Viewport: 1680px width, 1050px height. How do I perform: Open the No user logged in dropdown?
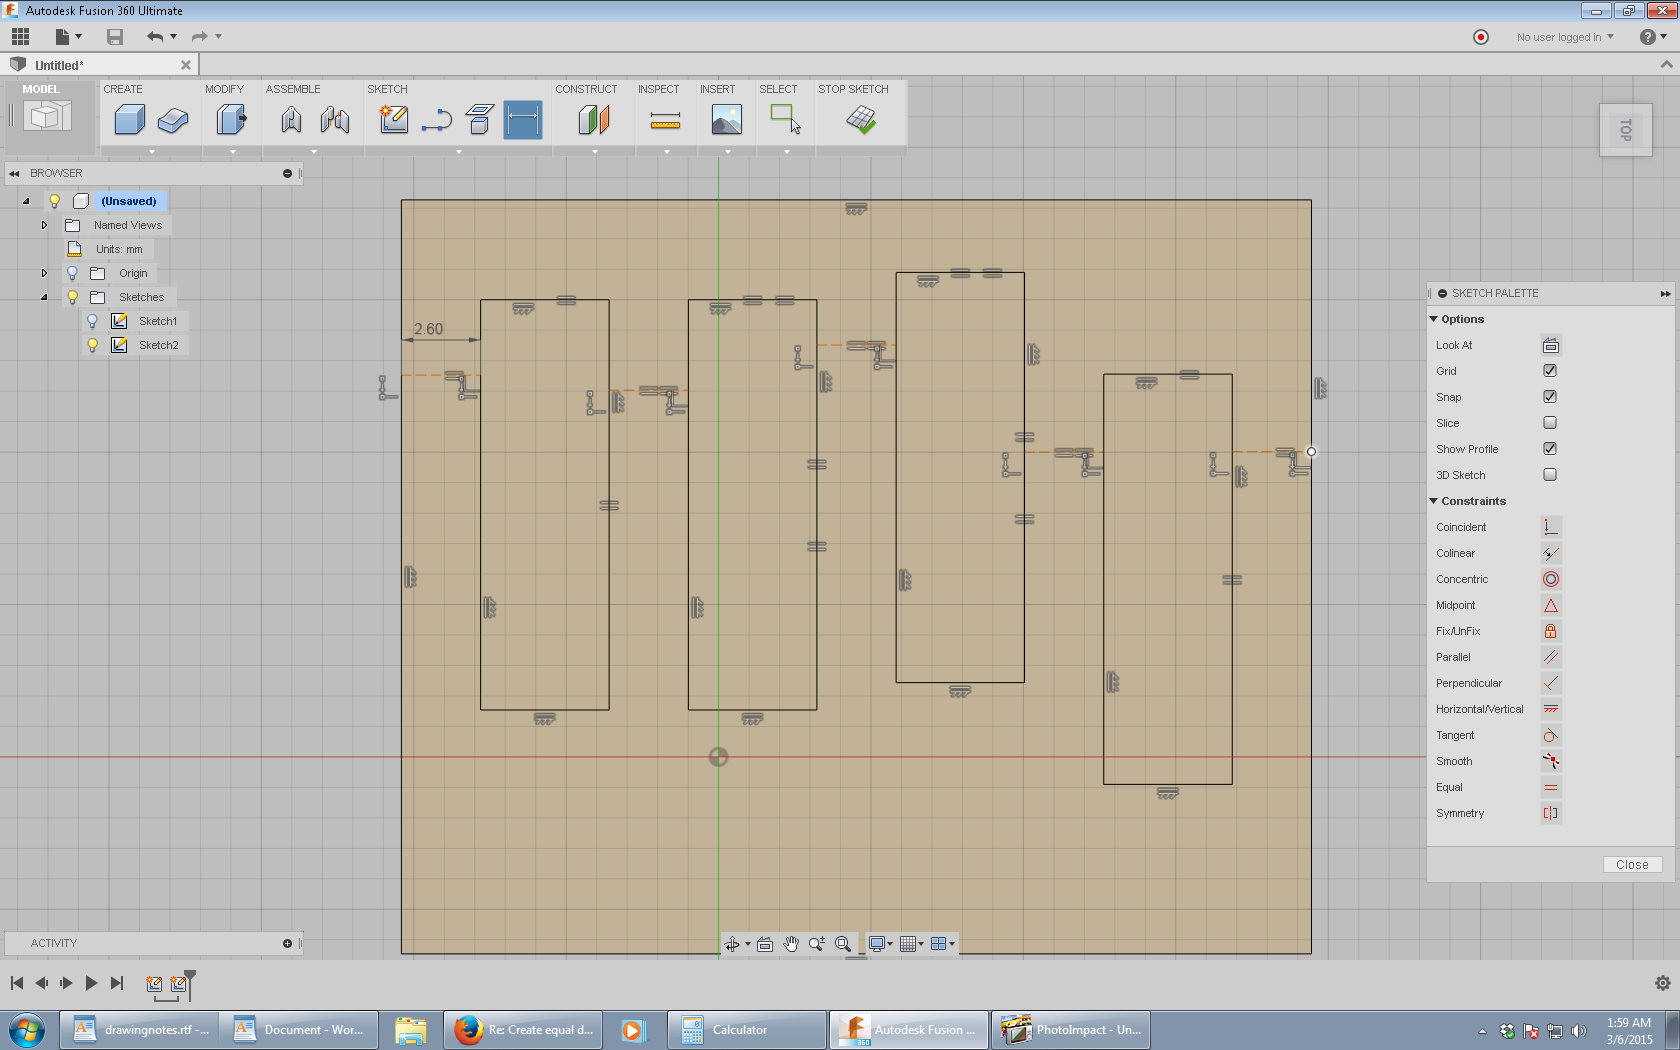[x=1565, y=37]
